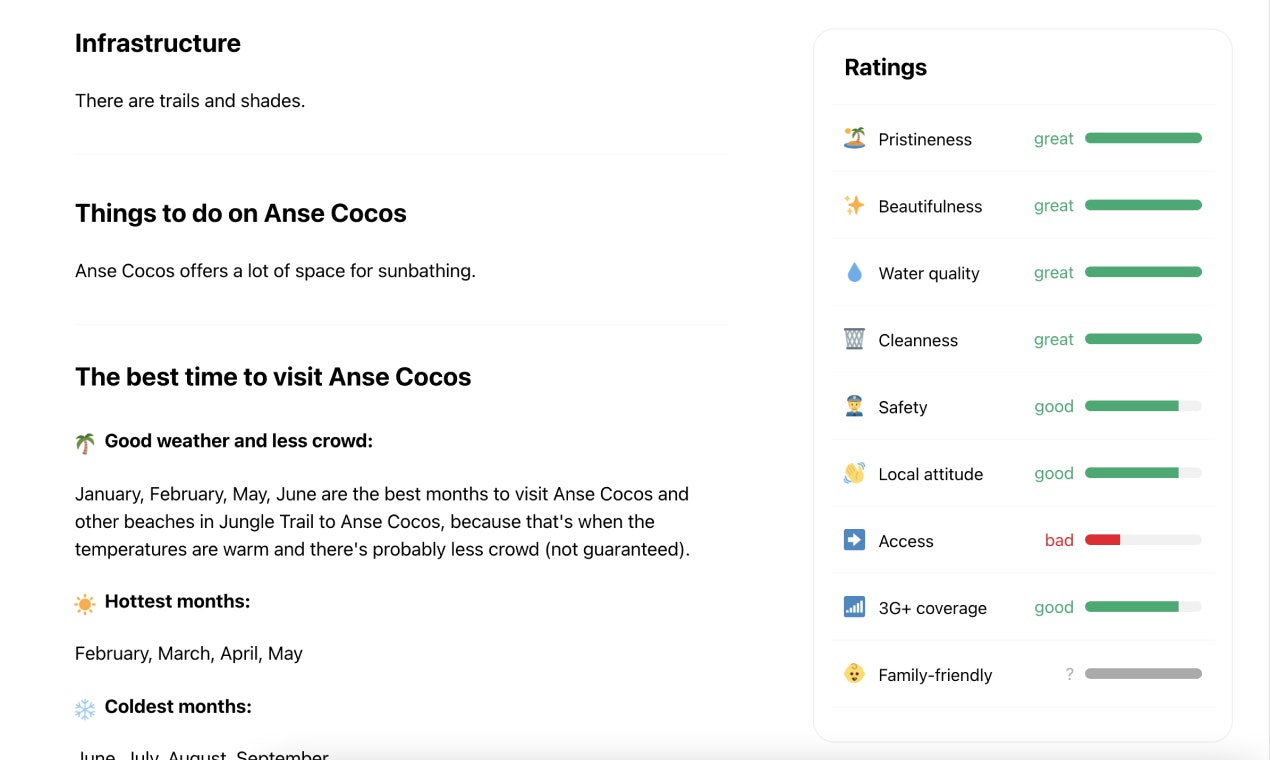
Task: Click the 'great' value for Pristineness
Action: (1054, 139)
